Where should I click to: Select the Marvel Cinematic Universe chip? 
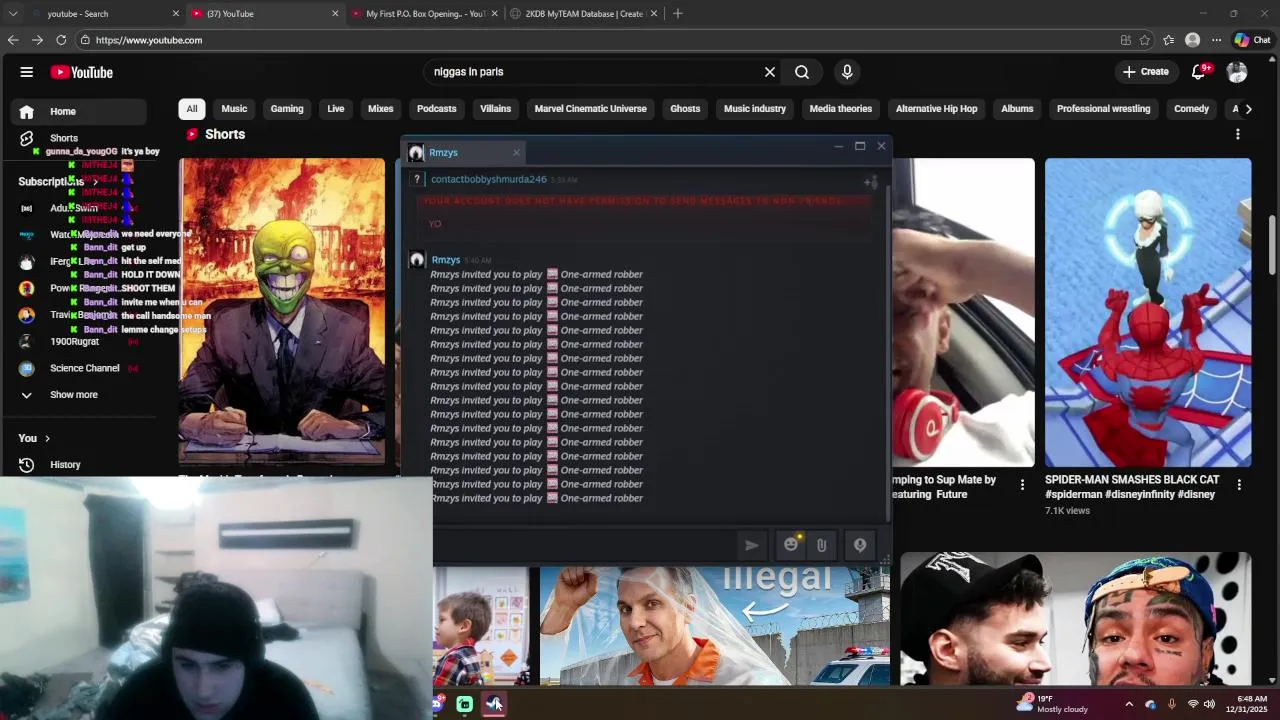tap(591, 109)
